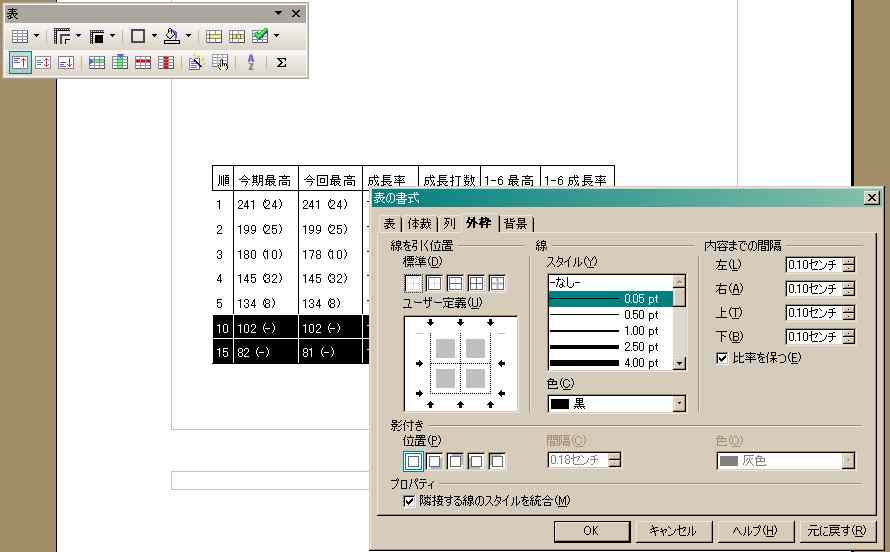Open the background color dropdown arrow in toolbar
The width and height of the screenshot is (890, 552).
pos(188,36)
